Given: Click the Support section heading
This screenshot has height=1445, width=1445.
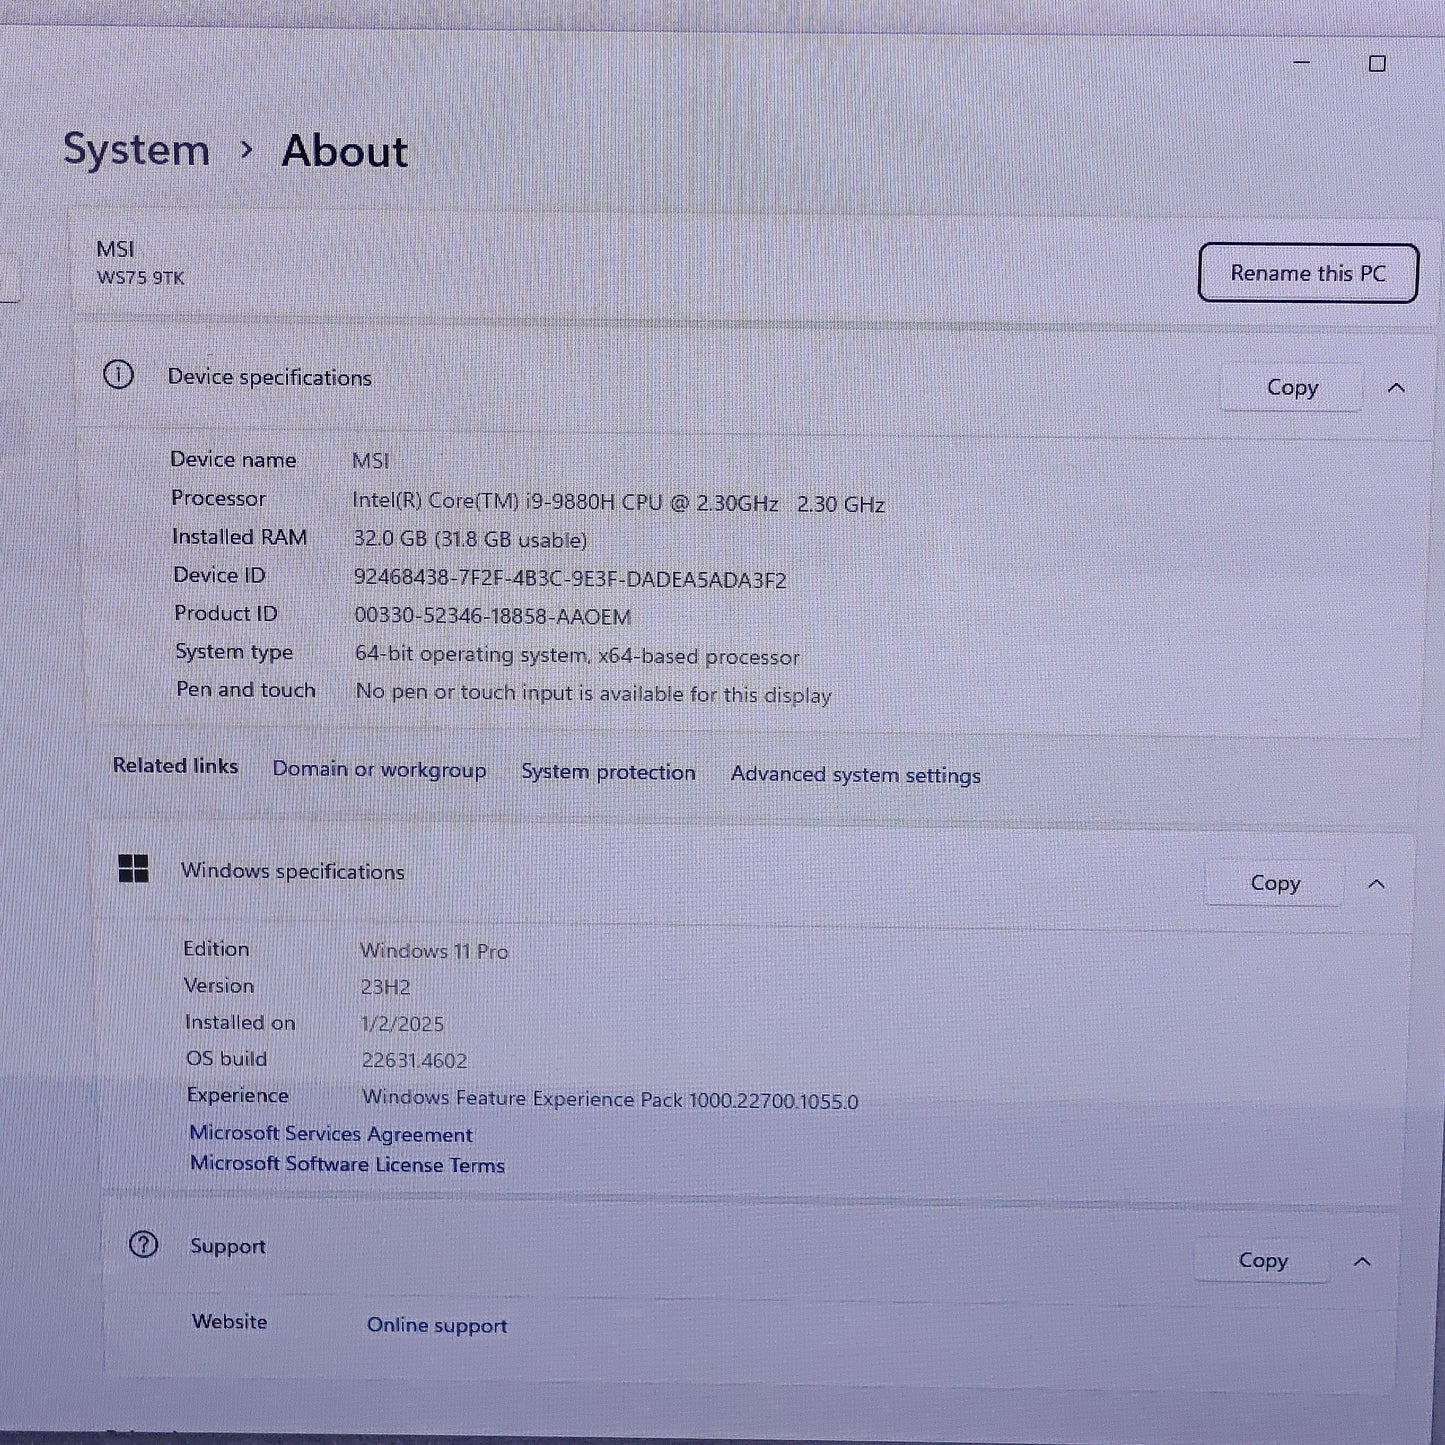Looking at the screenshot, I should pos(228,1246).
